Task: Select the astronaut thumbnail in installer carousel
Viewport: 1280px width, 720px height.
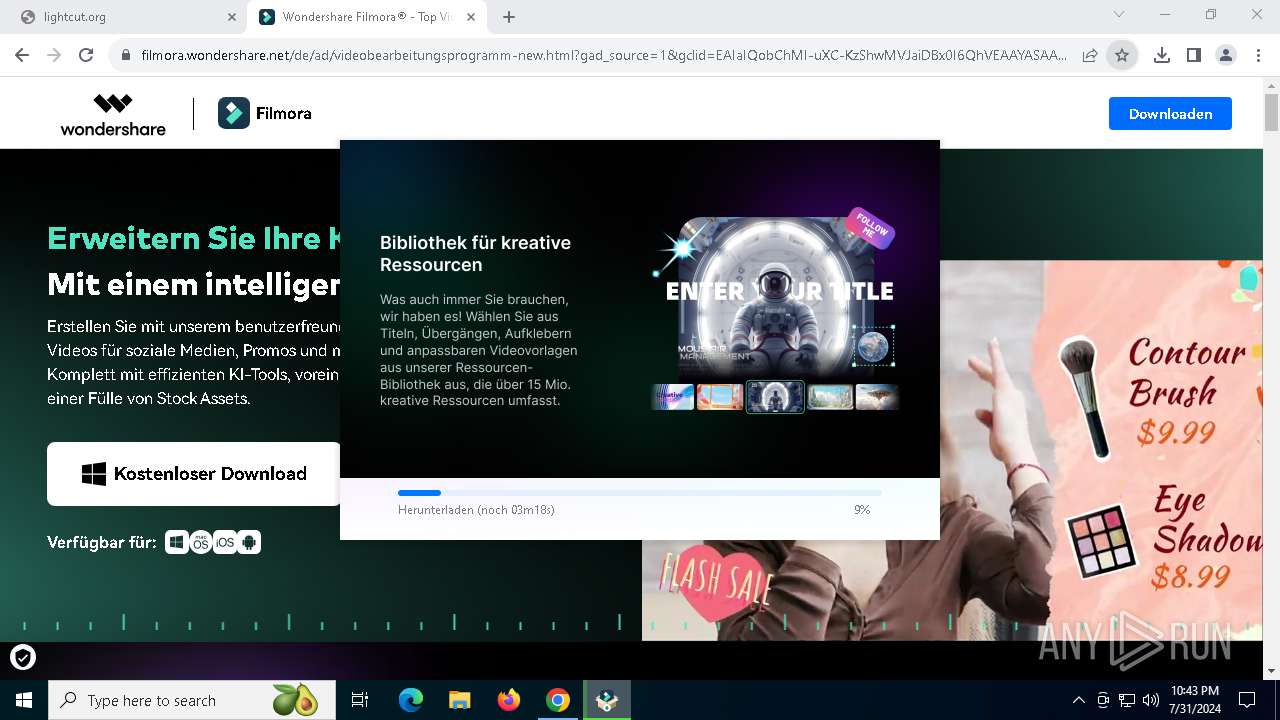Action: tap(775, 397)
